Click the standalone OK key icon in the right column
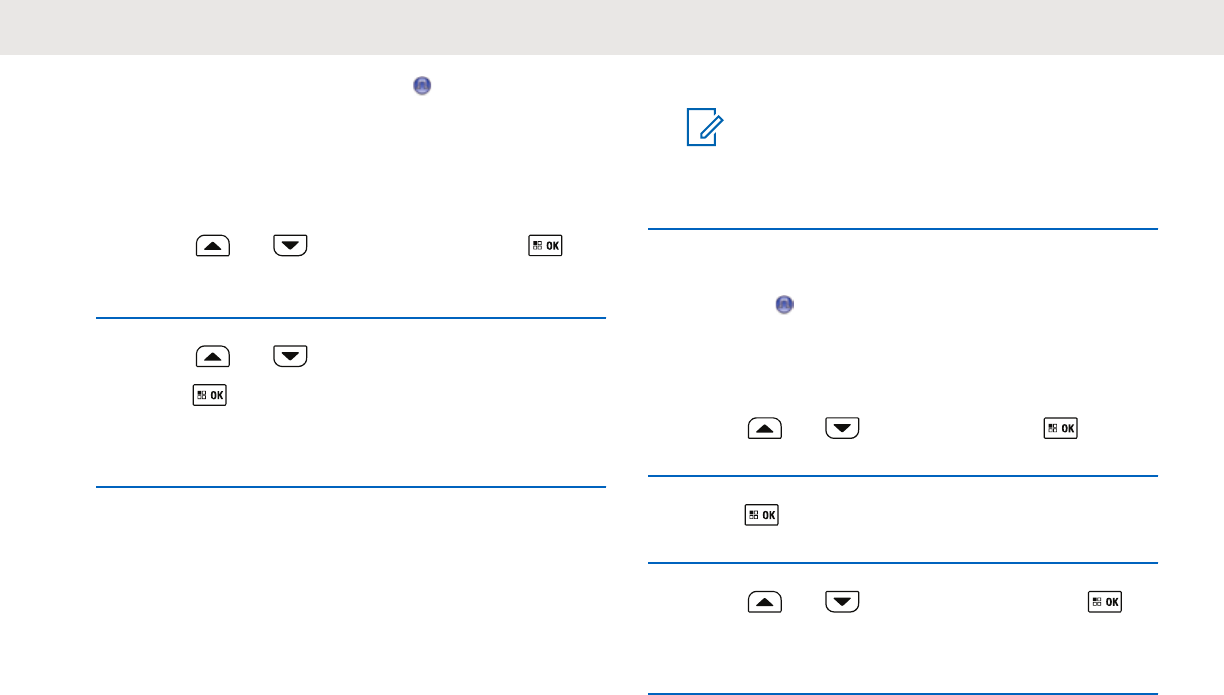This screenshot has width=1224, height=695. (762, 516)
